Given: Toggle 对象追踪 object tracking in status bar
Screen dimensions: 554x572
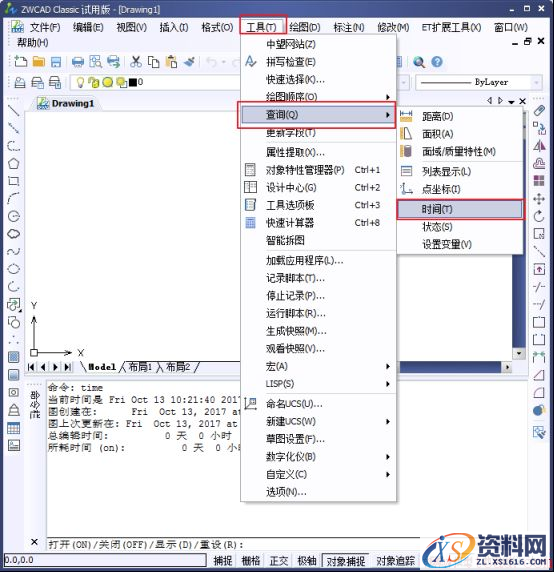Looking at the screenshot, I should point(395,561).
